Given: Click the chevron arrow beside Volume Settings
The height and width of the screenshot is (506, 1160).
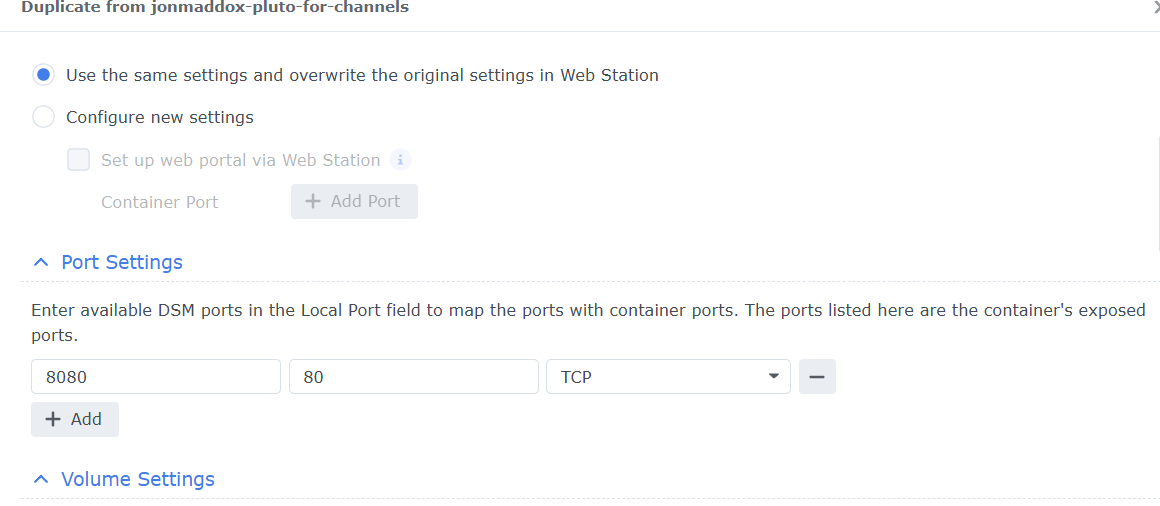Looking at the screenshot, I should (x=40, y=480).
